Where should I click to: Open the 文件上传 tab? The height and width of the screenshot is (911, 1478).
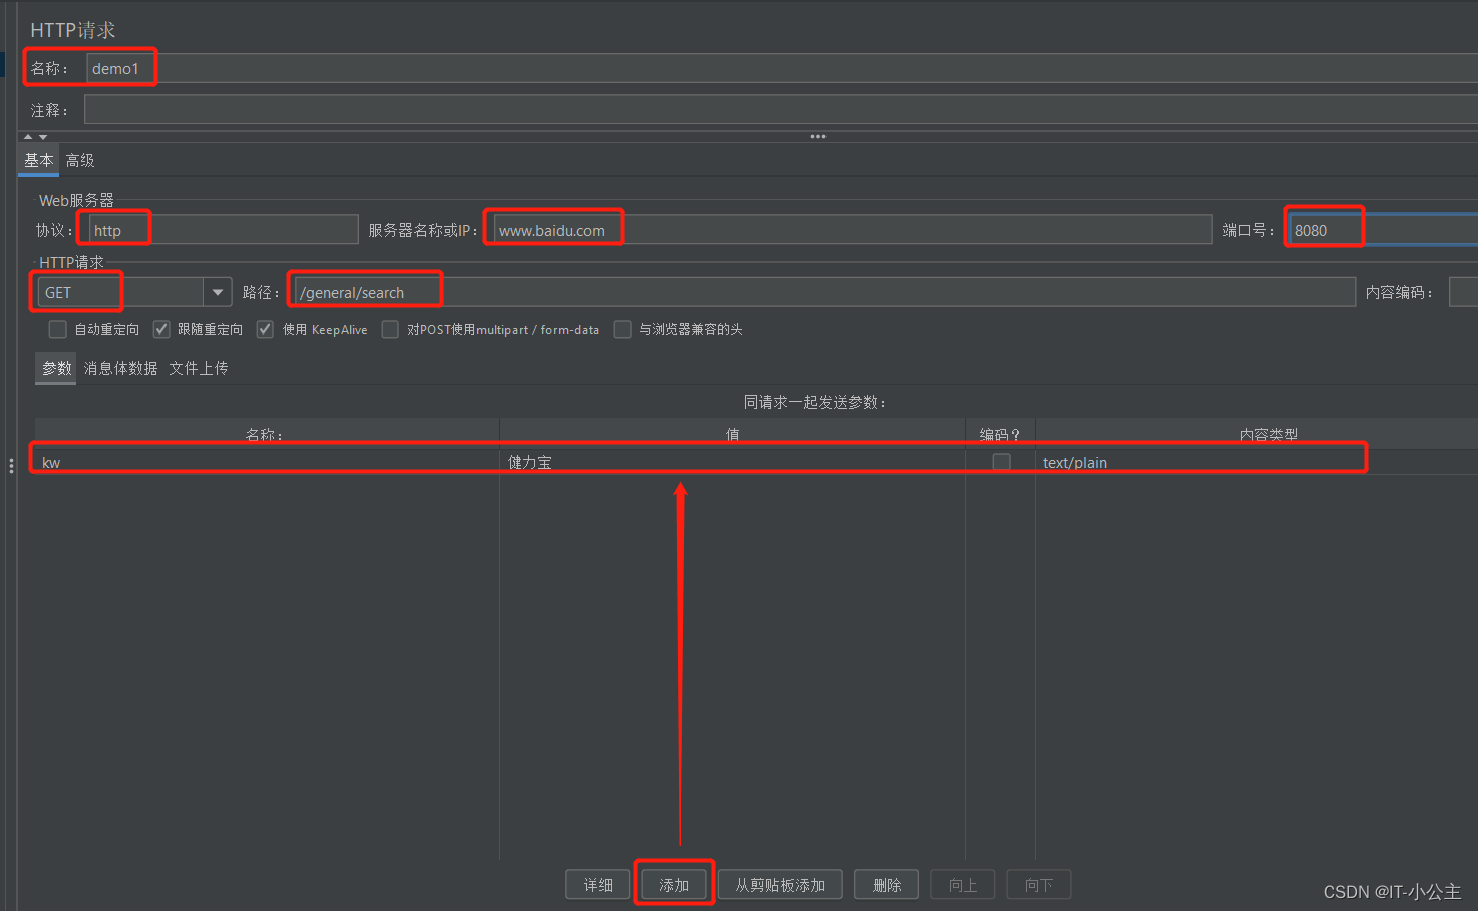pos(199,368)
